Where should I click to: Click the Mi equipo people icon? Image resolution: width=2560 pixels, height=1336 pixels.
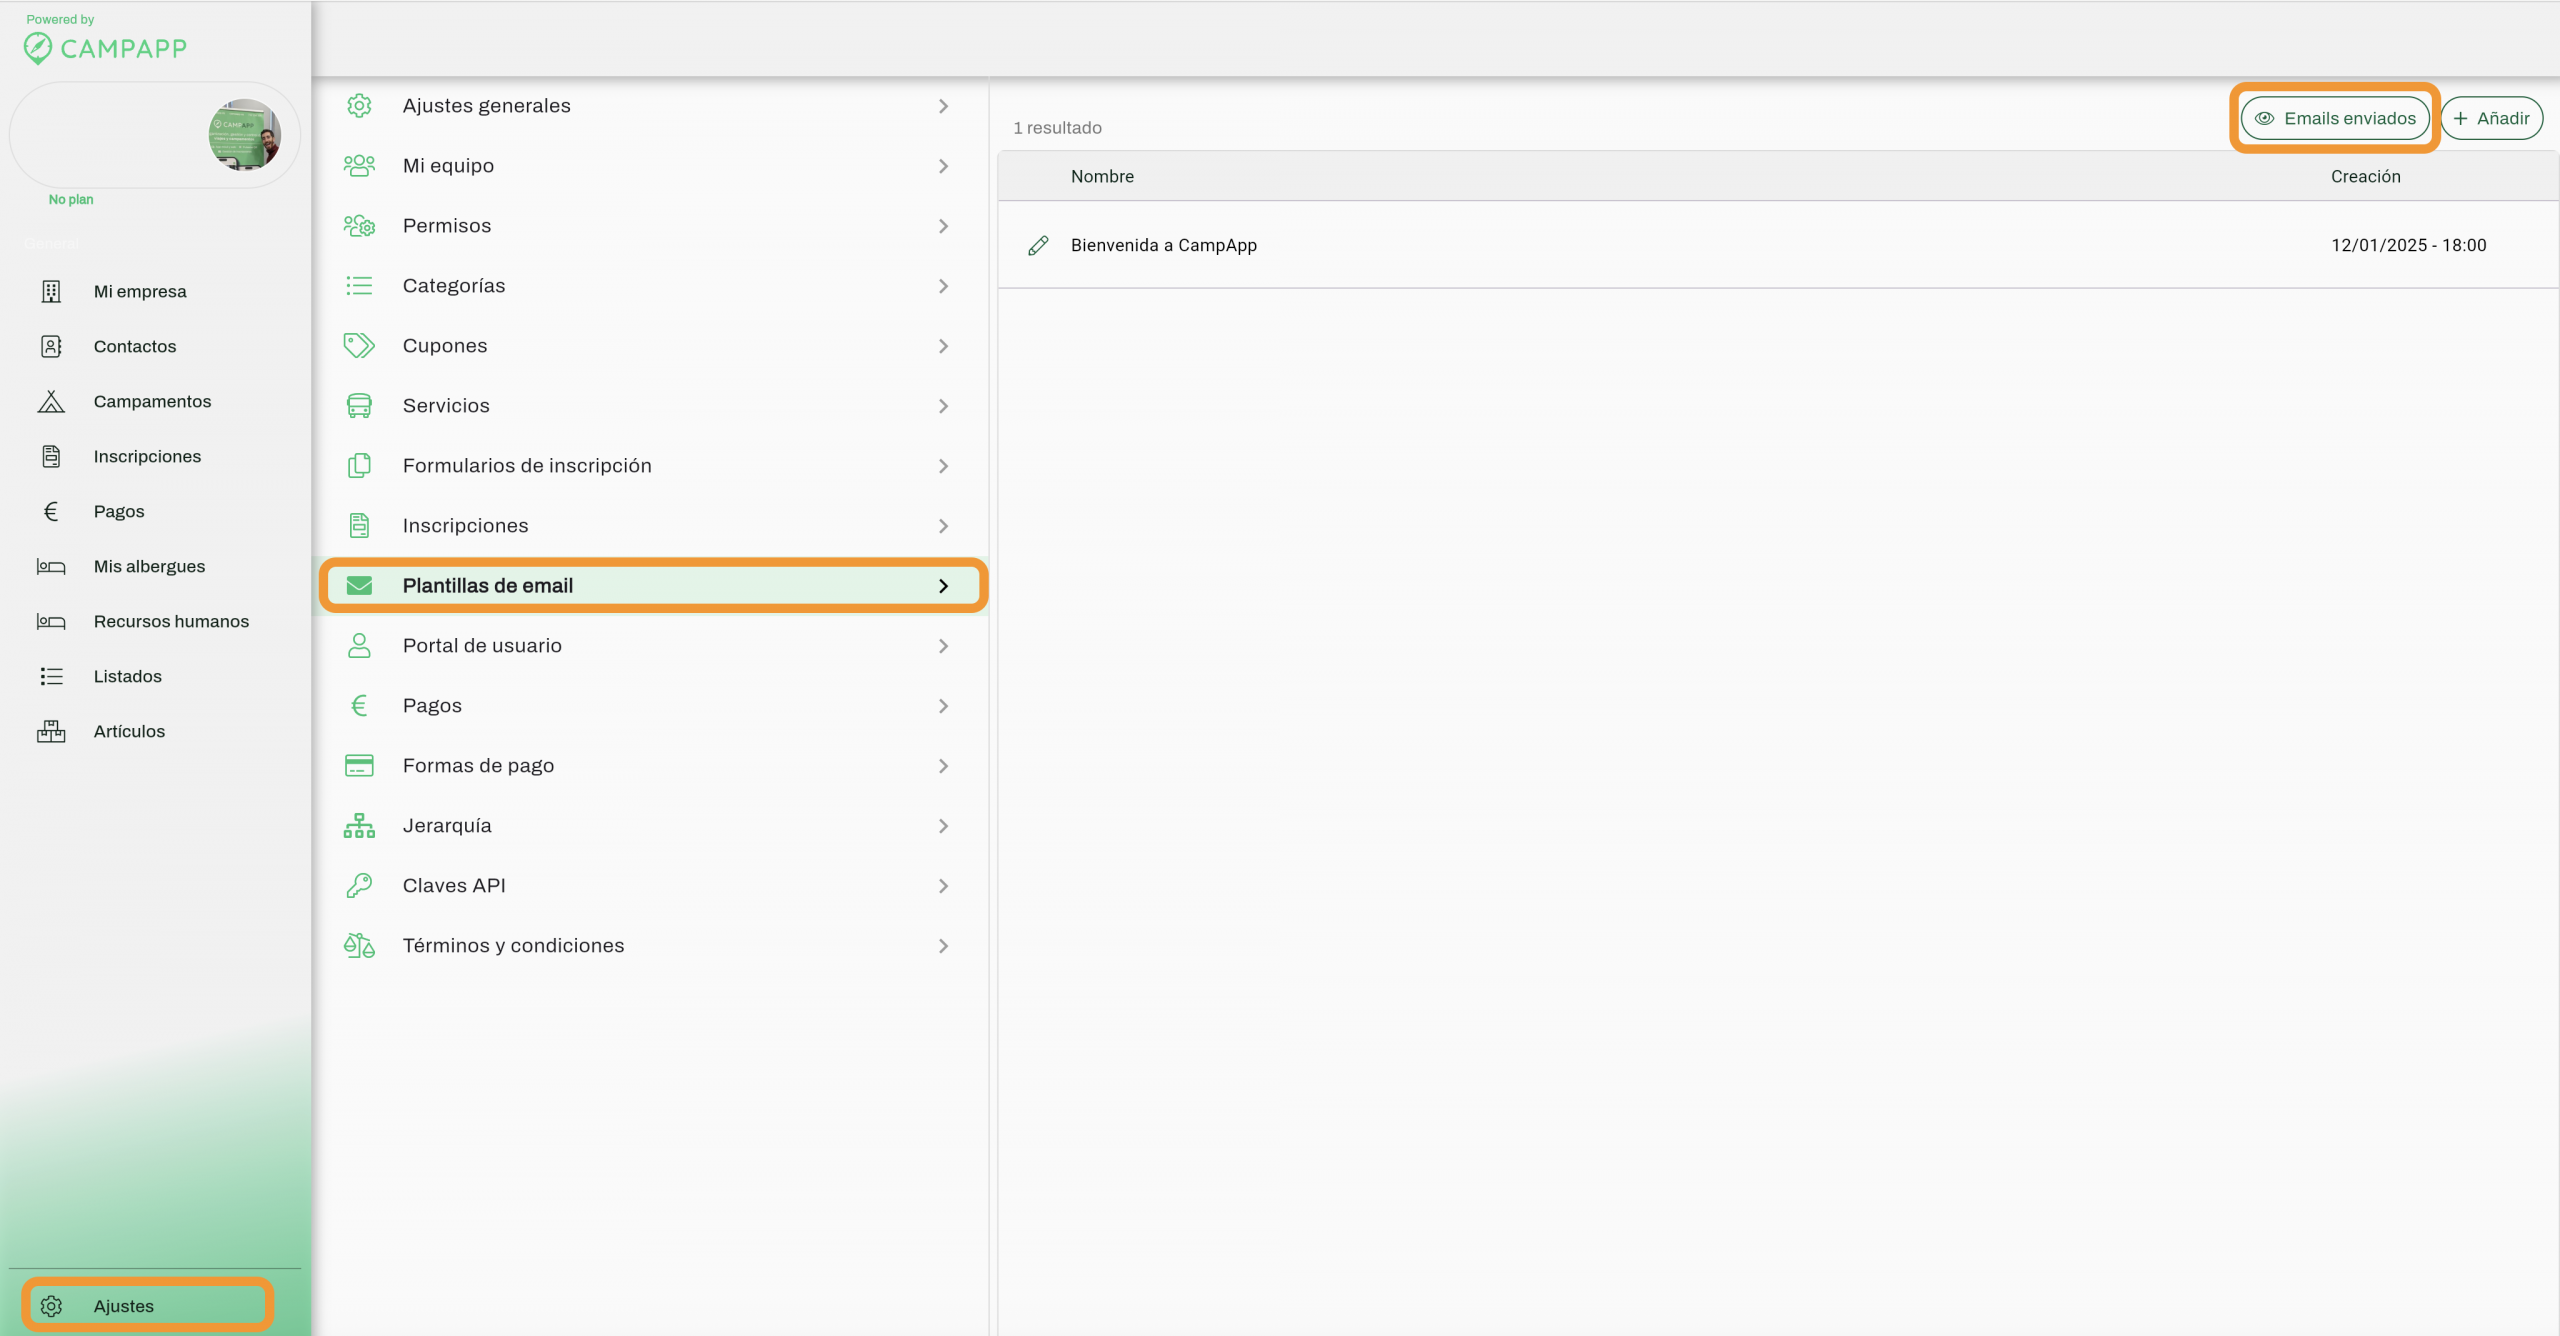[359, 166]
